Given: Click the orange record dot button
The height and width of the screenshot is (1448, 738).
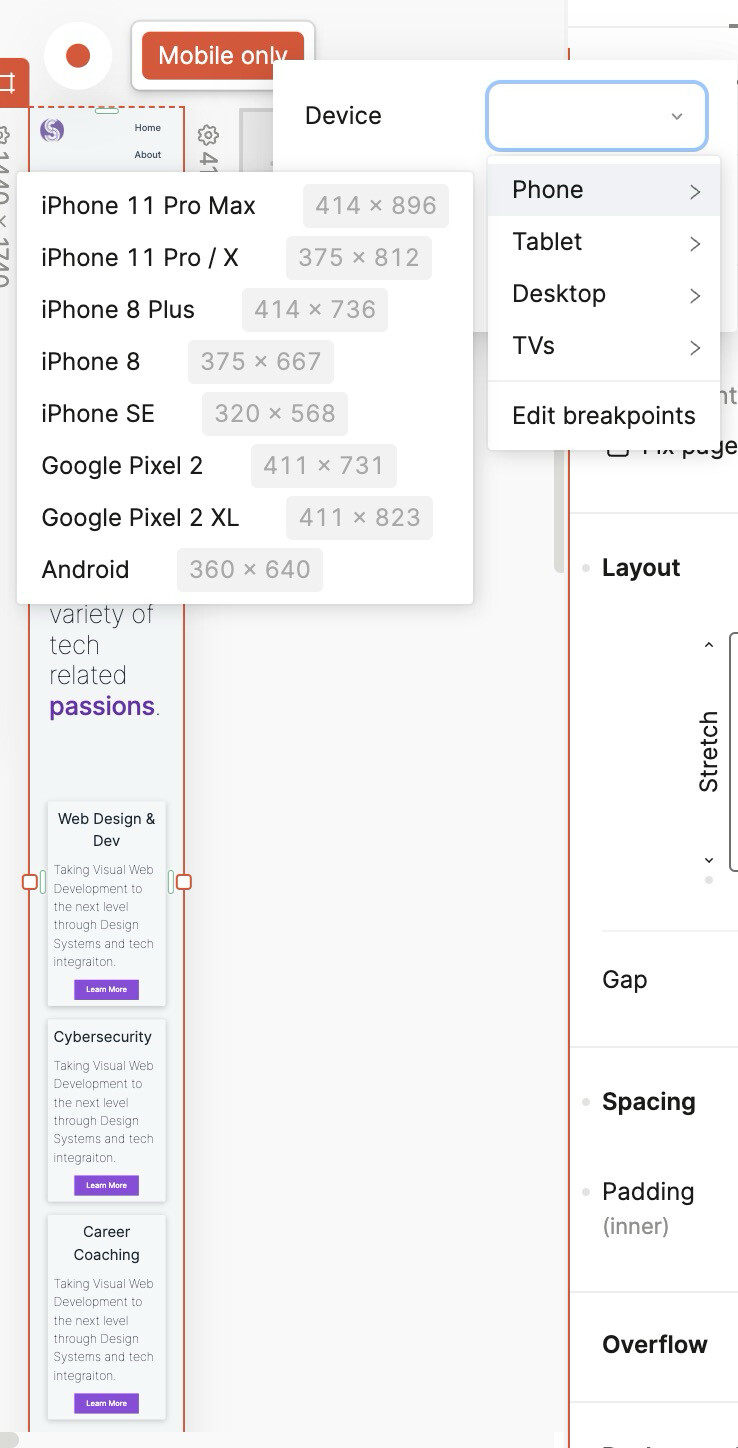Looking at the screenshot, I should [78, 56].
